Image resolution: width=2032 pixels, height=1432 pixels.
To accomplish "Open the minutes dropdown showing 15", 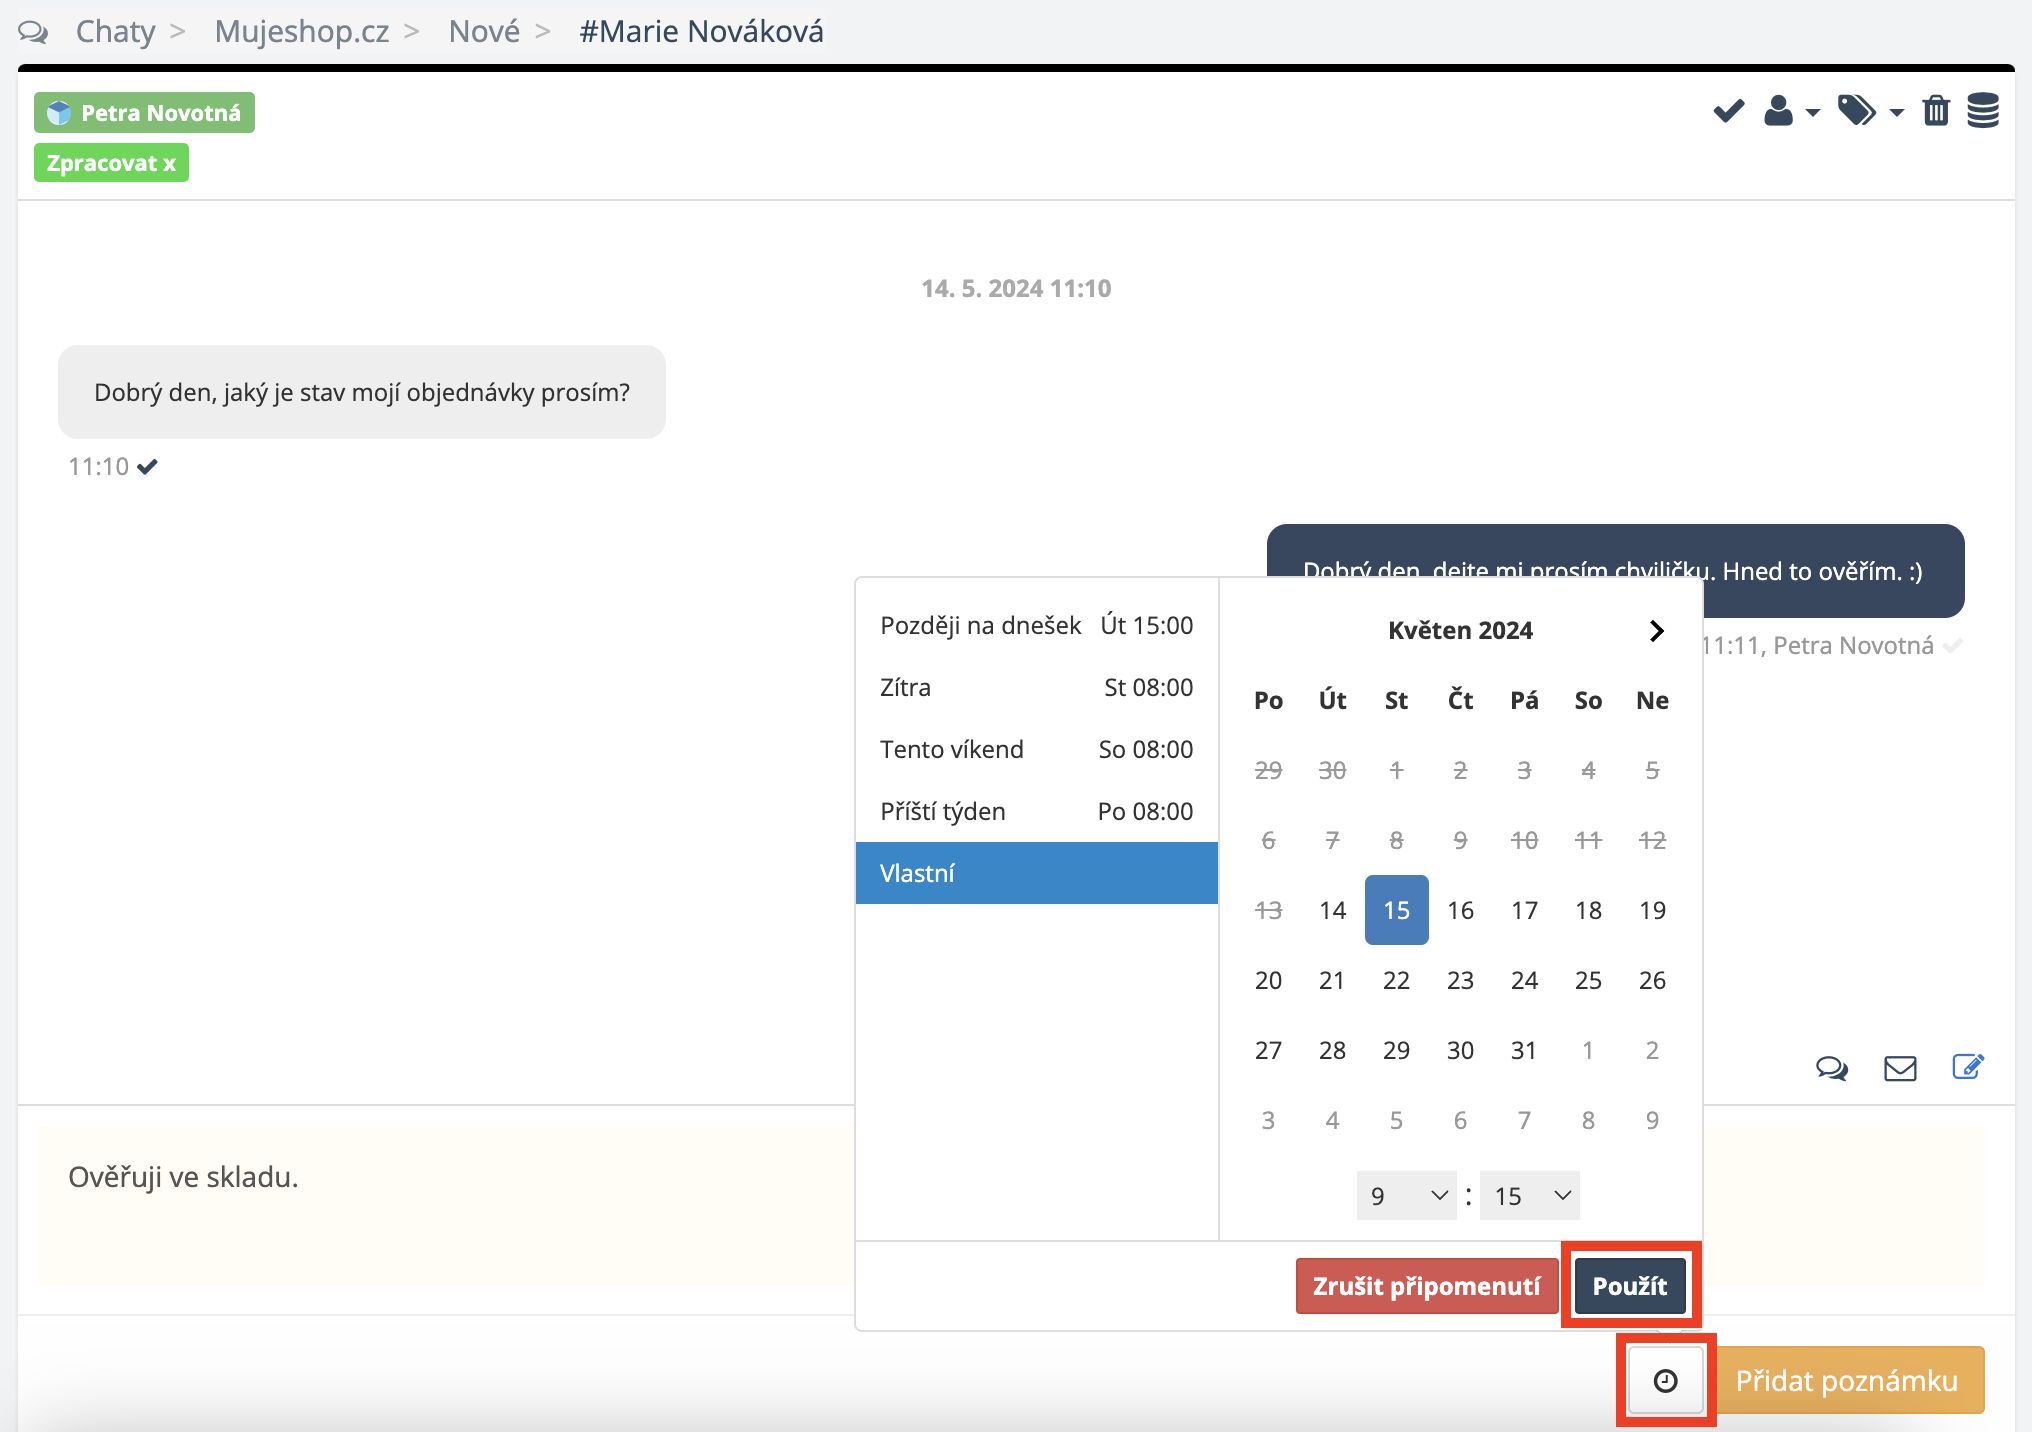I will pos(1529,1196).
